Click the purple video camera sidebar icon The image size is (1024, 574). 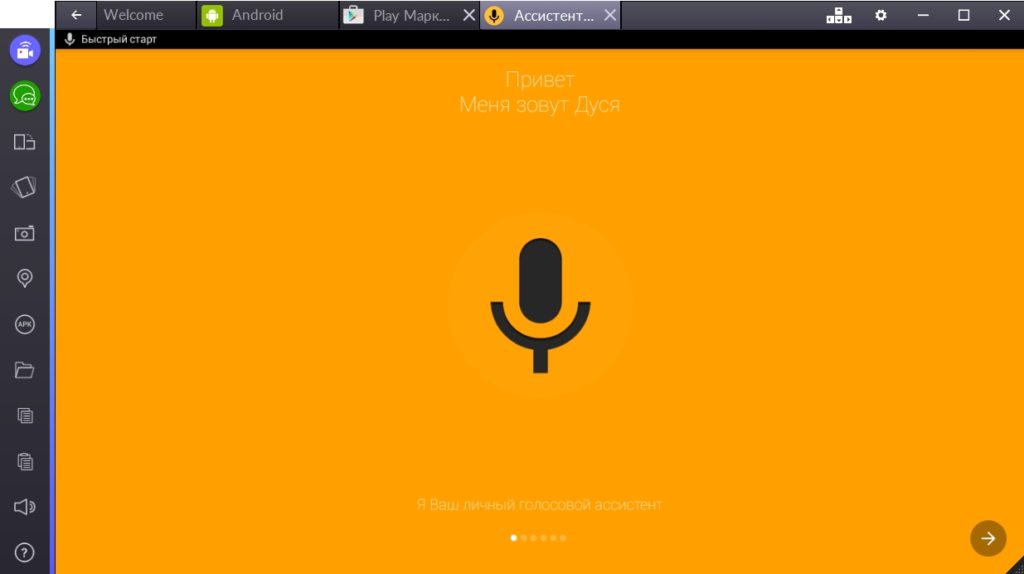tap(25, 50)
